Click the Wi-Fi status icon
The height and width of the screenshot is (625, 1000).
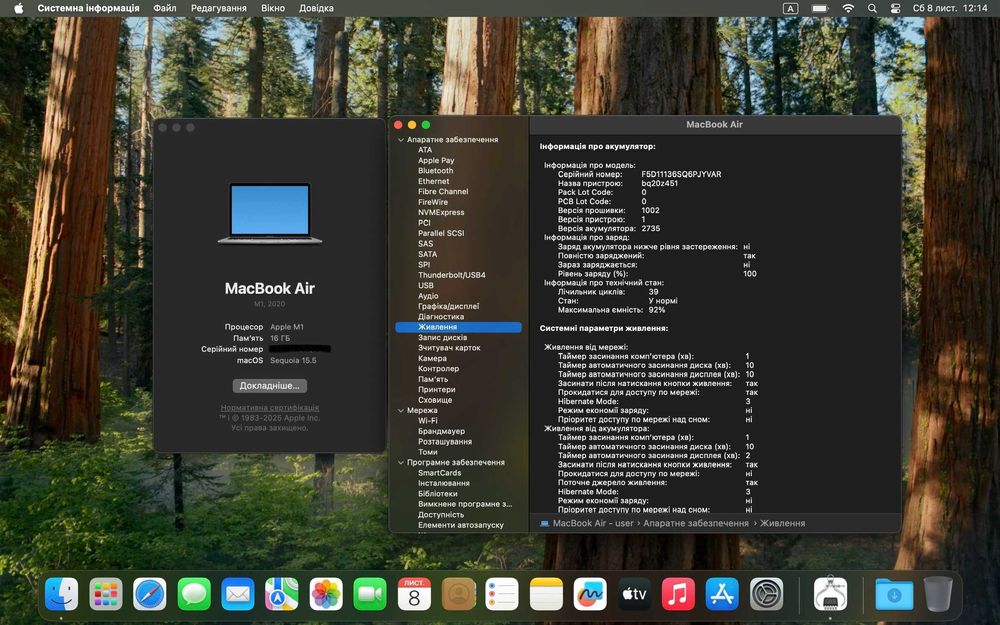[x=848, y=8]
